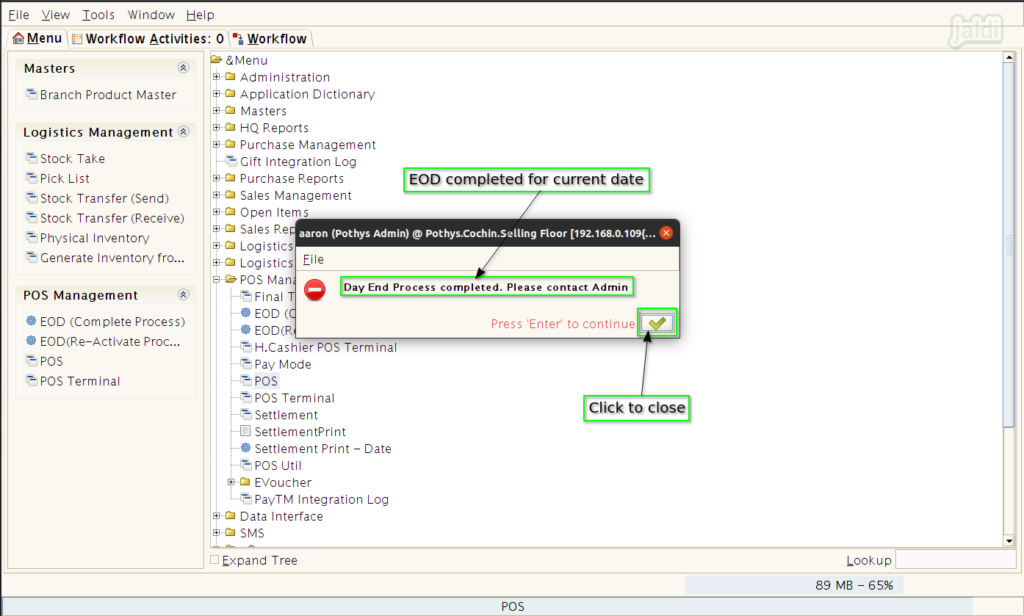
Task: Enable the Expand Tree checkbox
Action: [x=215, y=560]
